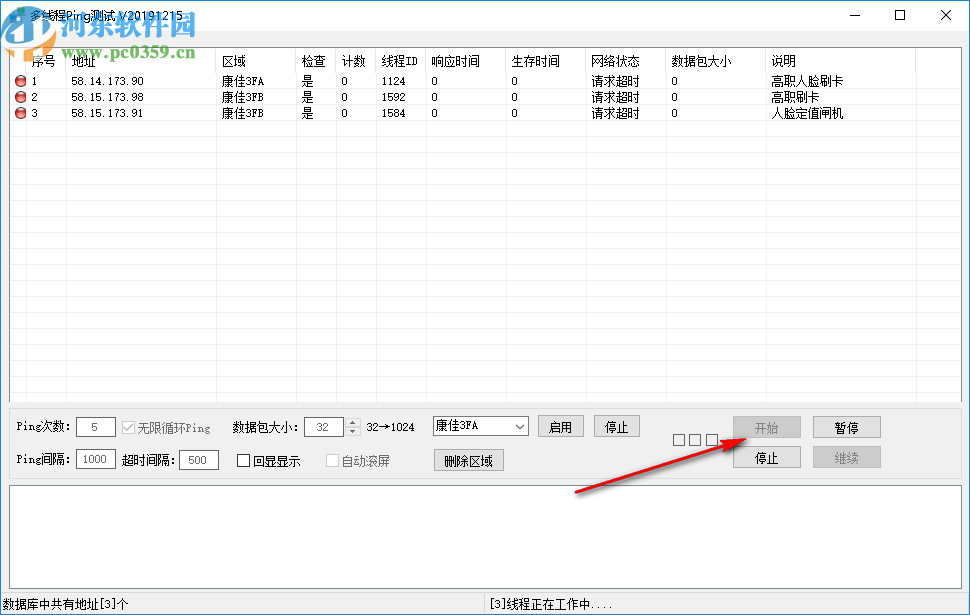Image resolution: width=970 pixels, height=615 pixels.
Task: Minimize the Ping test window
Action: coord(855,15)
